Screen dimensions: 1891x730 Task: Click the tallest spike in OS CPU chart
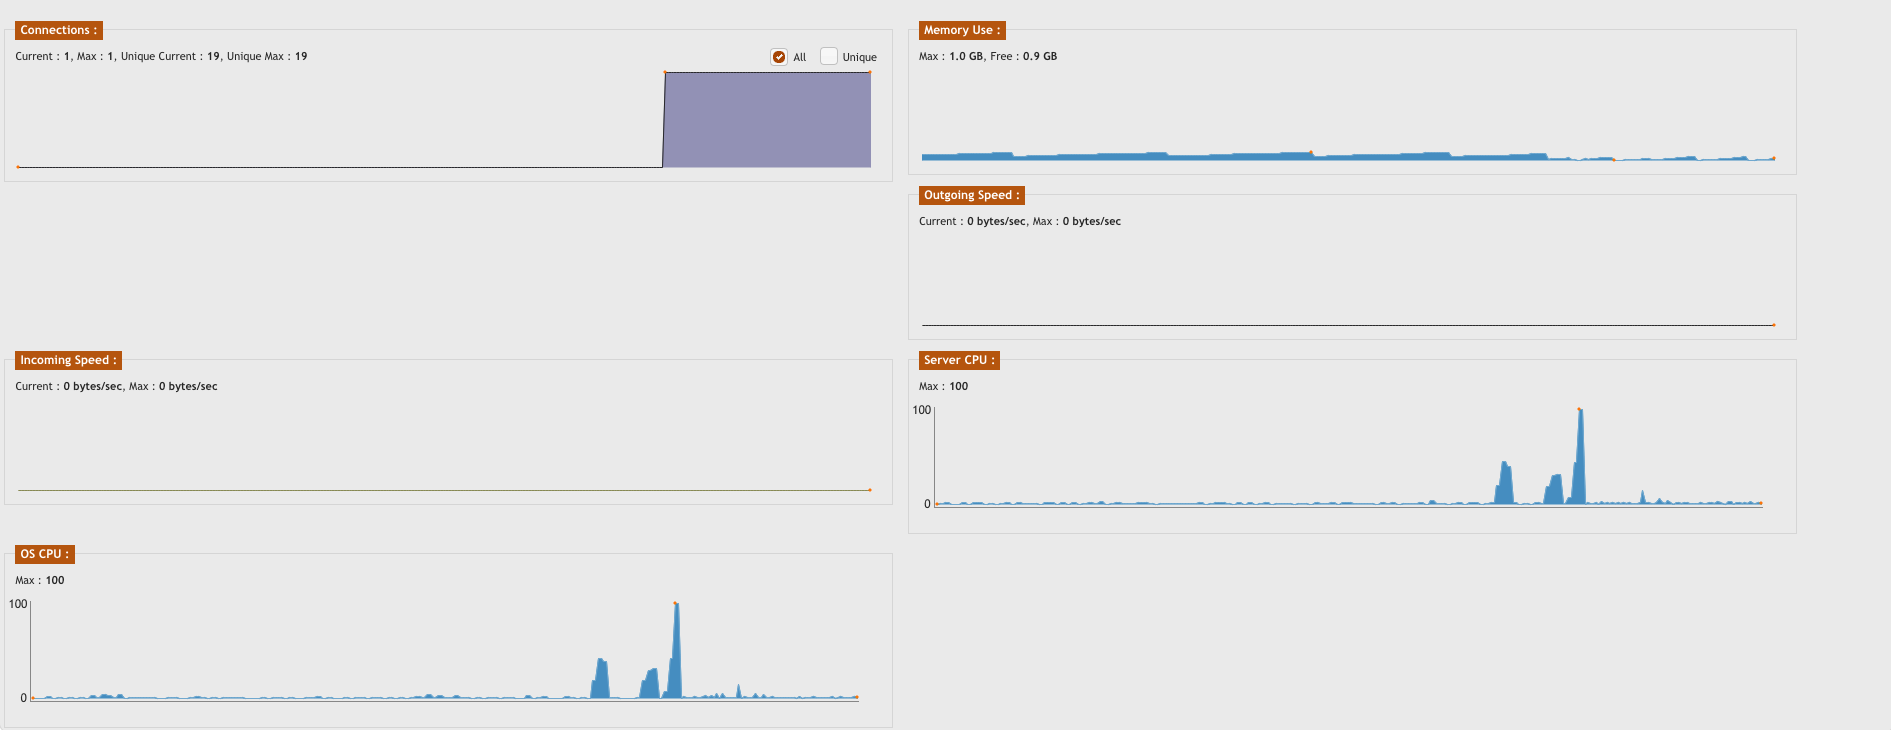pyautogui.click(x=677, y=650)
